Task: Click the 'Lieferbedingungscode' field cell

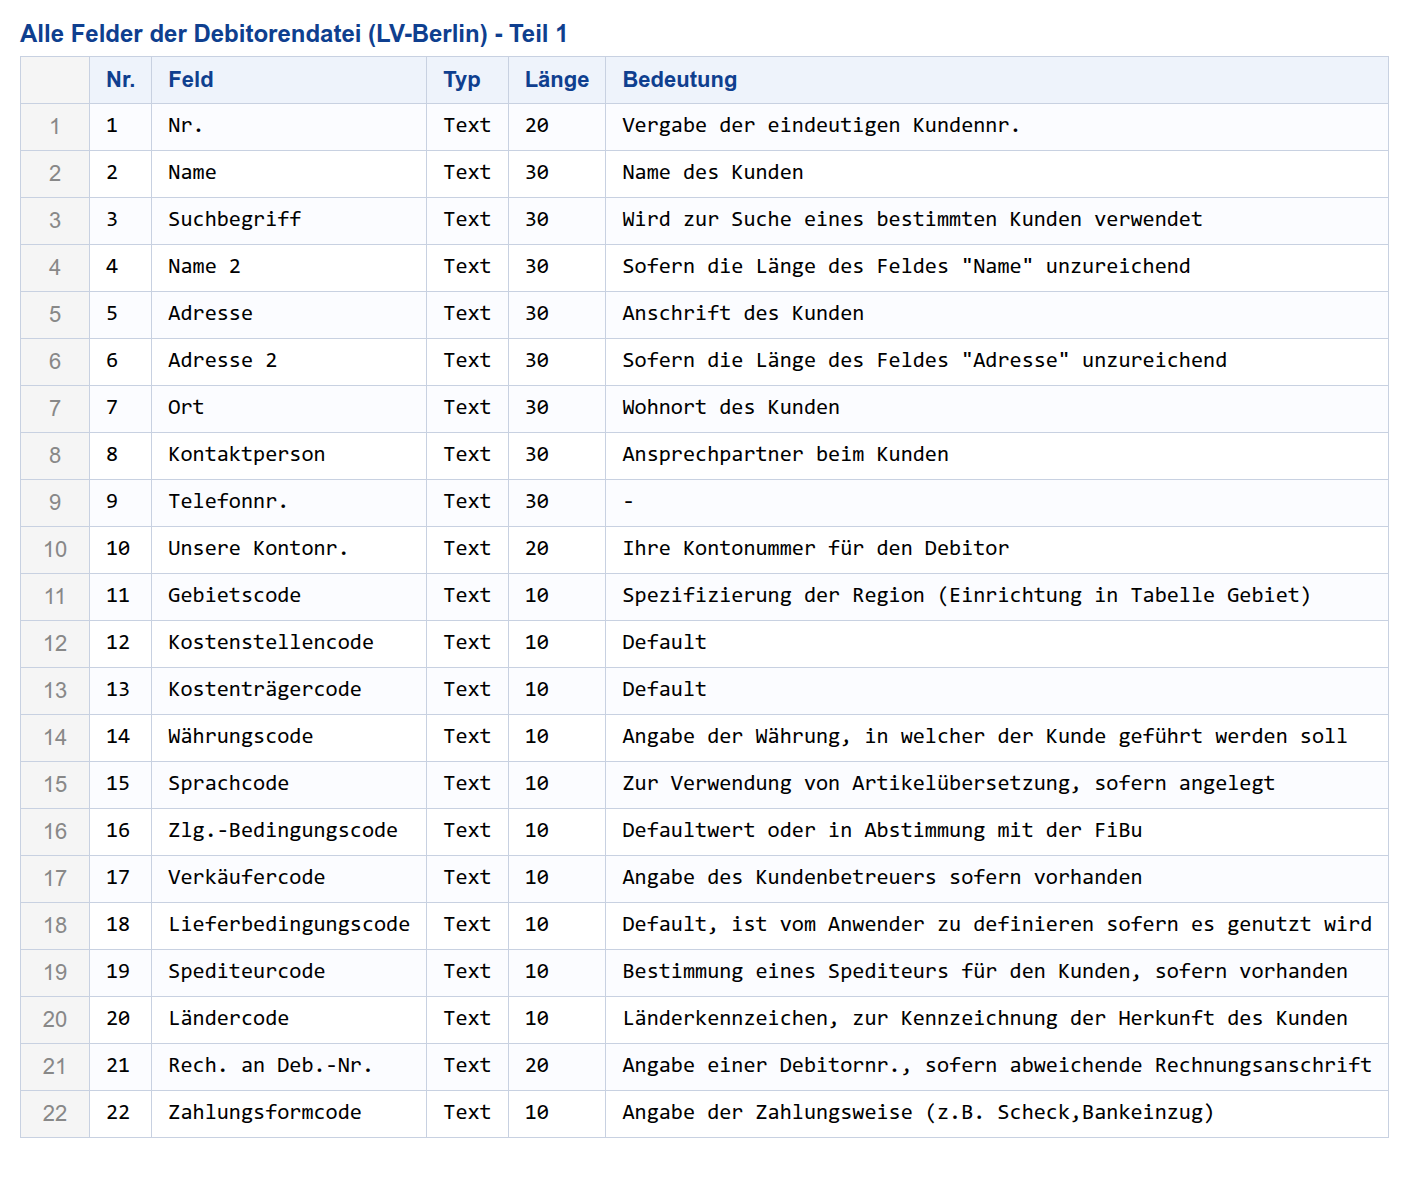Action: [288, 925]
